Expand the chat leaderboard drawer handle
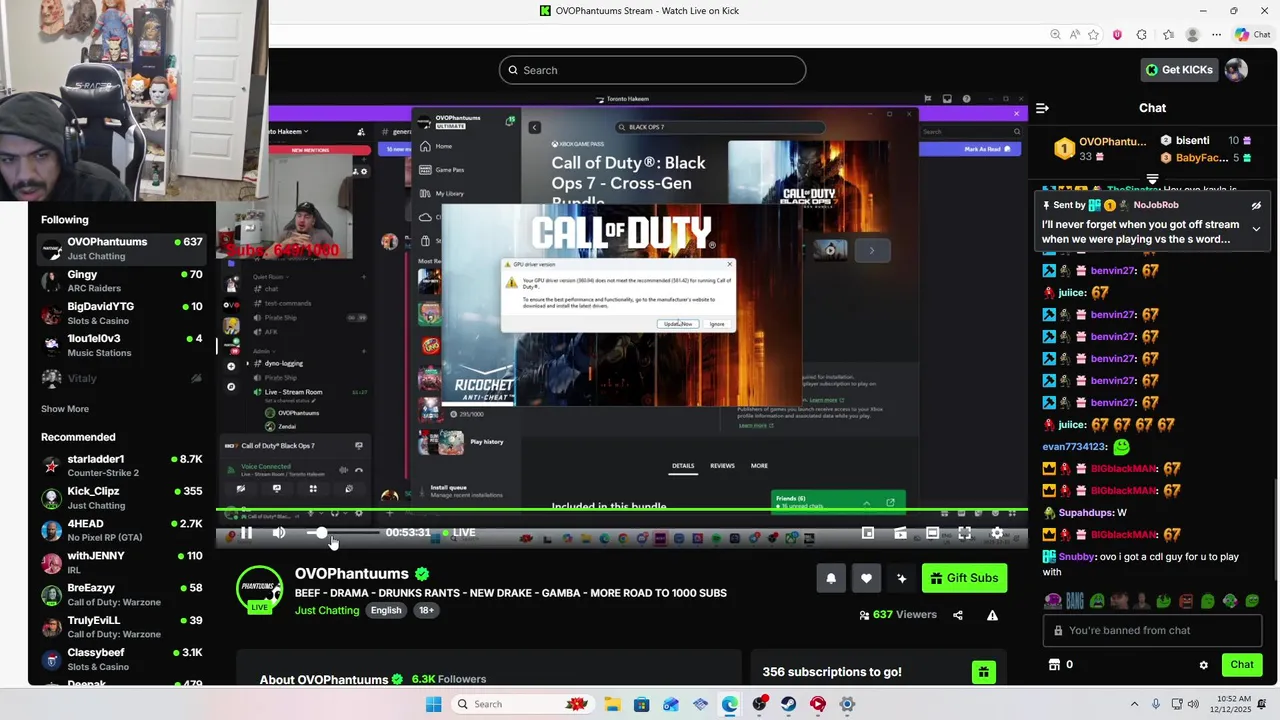The height and width of the screenshot is (720, 1280). [x=1152, y=179]
